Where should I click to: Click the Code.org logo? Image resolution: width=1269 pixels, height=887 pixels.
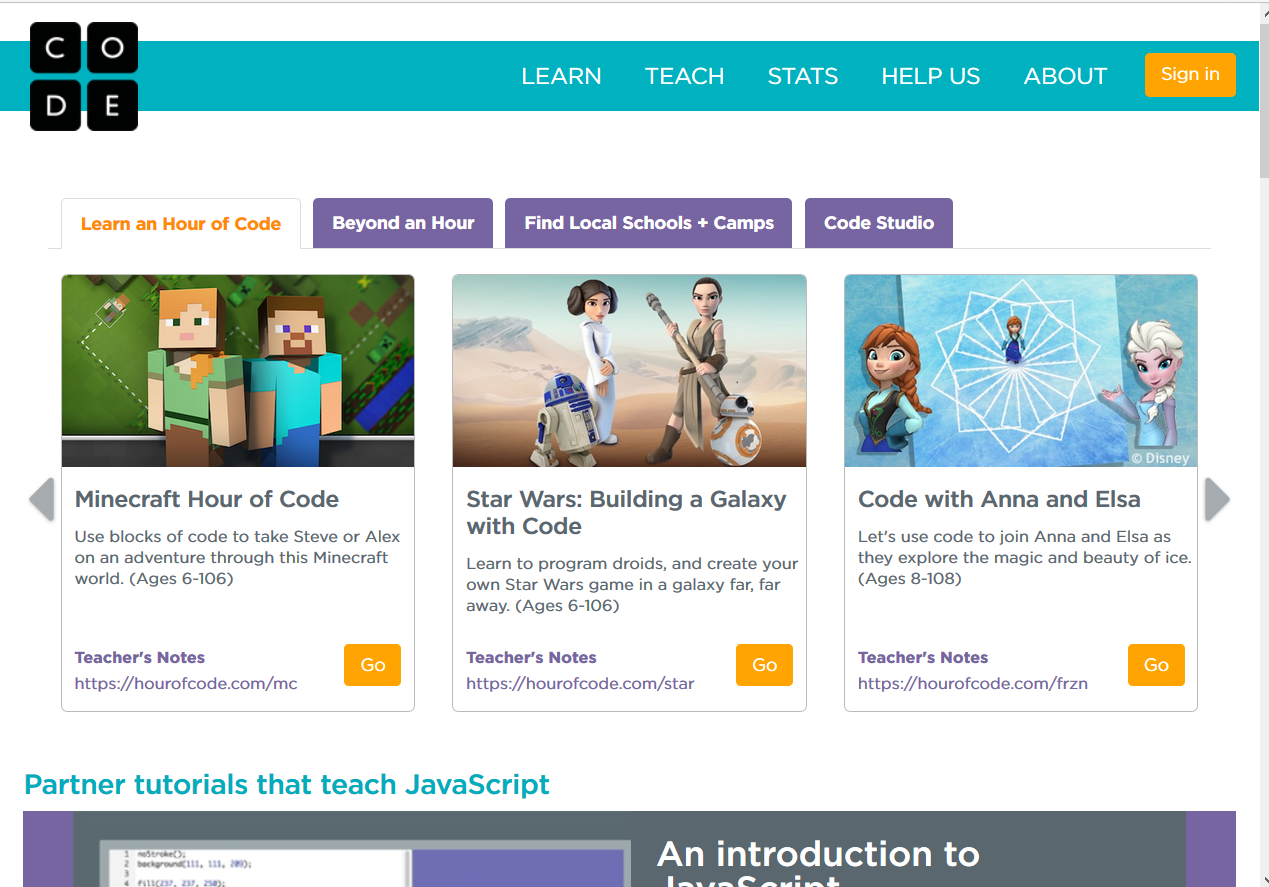click(84, 76)
